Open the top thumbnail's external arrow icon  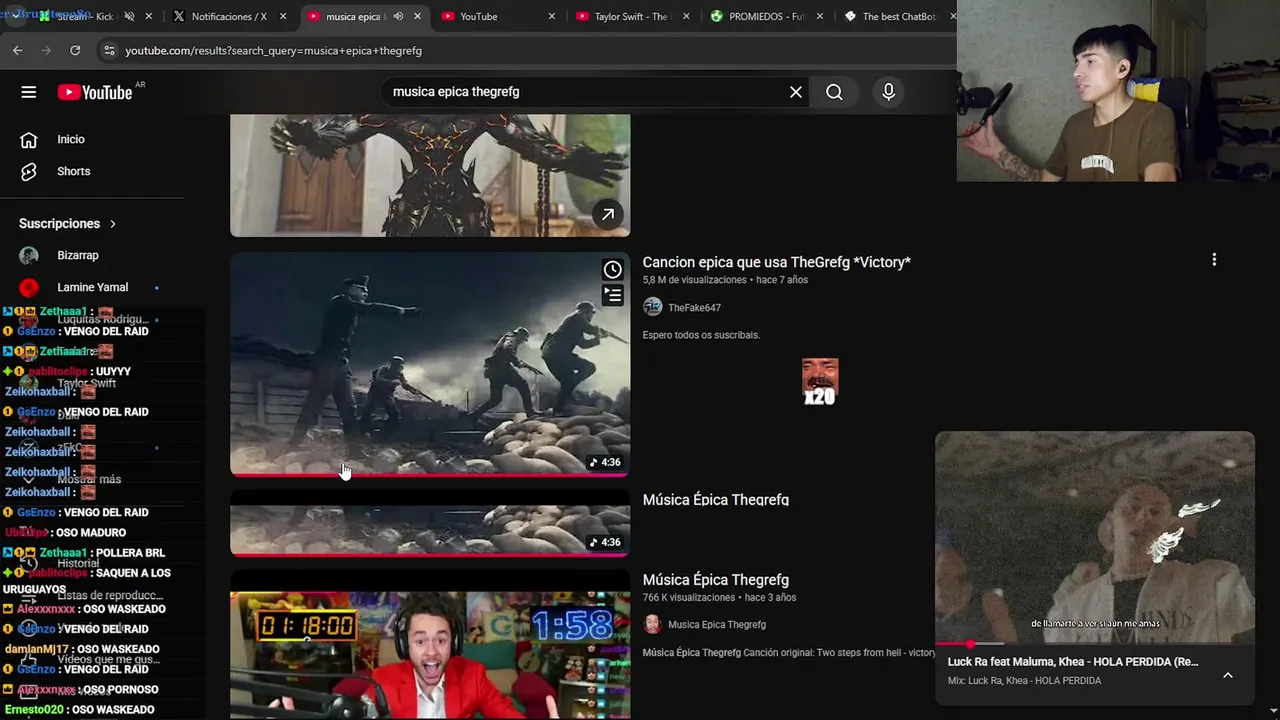coord(607,214)
